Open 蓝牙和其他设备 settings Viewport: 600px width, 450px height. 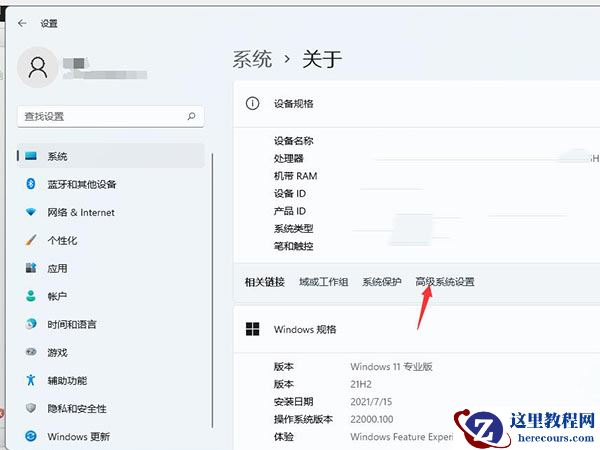[x=111, y=184]
